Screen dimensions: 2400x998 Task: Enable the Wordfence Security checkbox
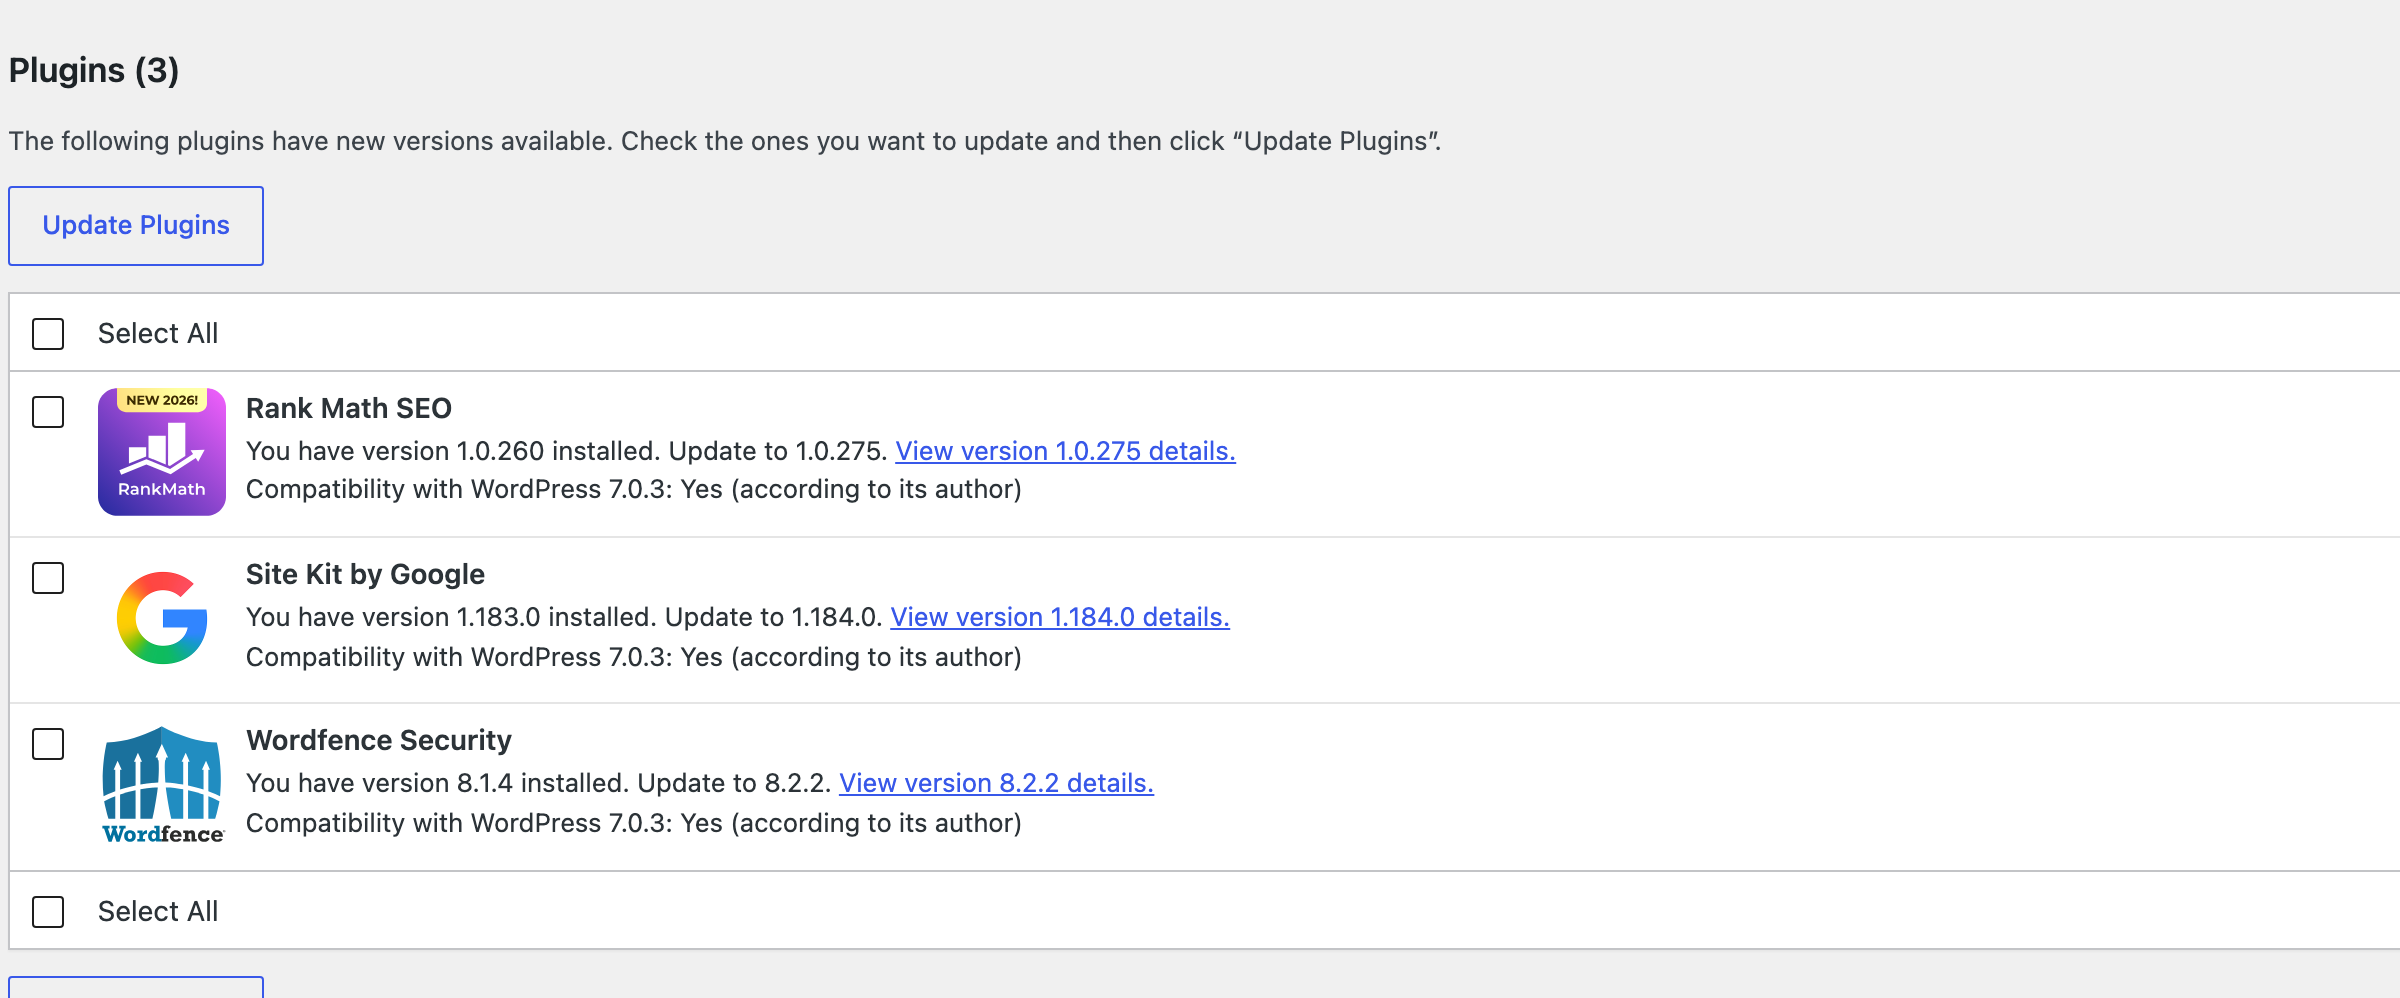(48, 744)
